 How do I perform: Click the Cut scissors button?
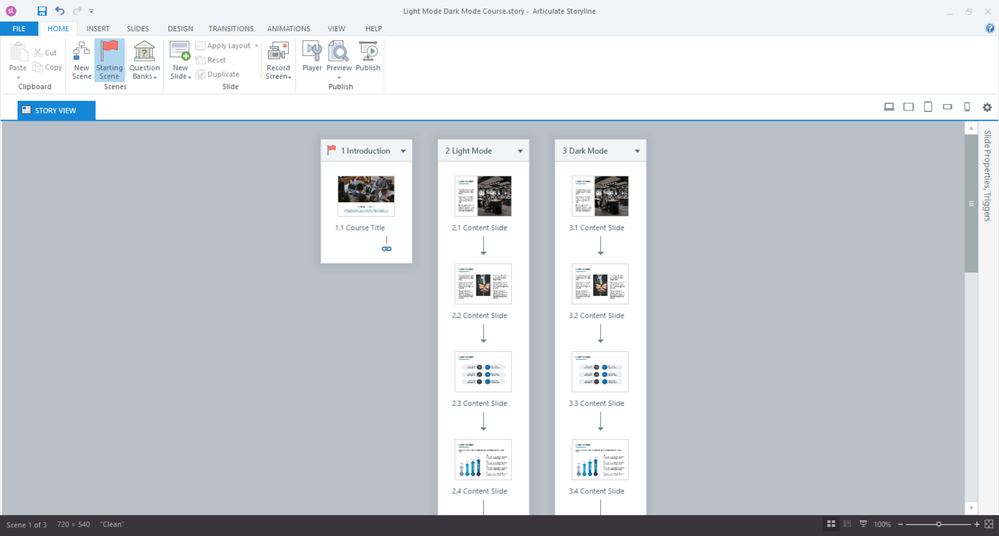(45, 52)
